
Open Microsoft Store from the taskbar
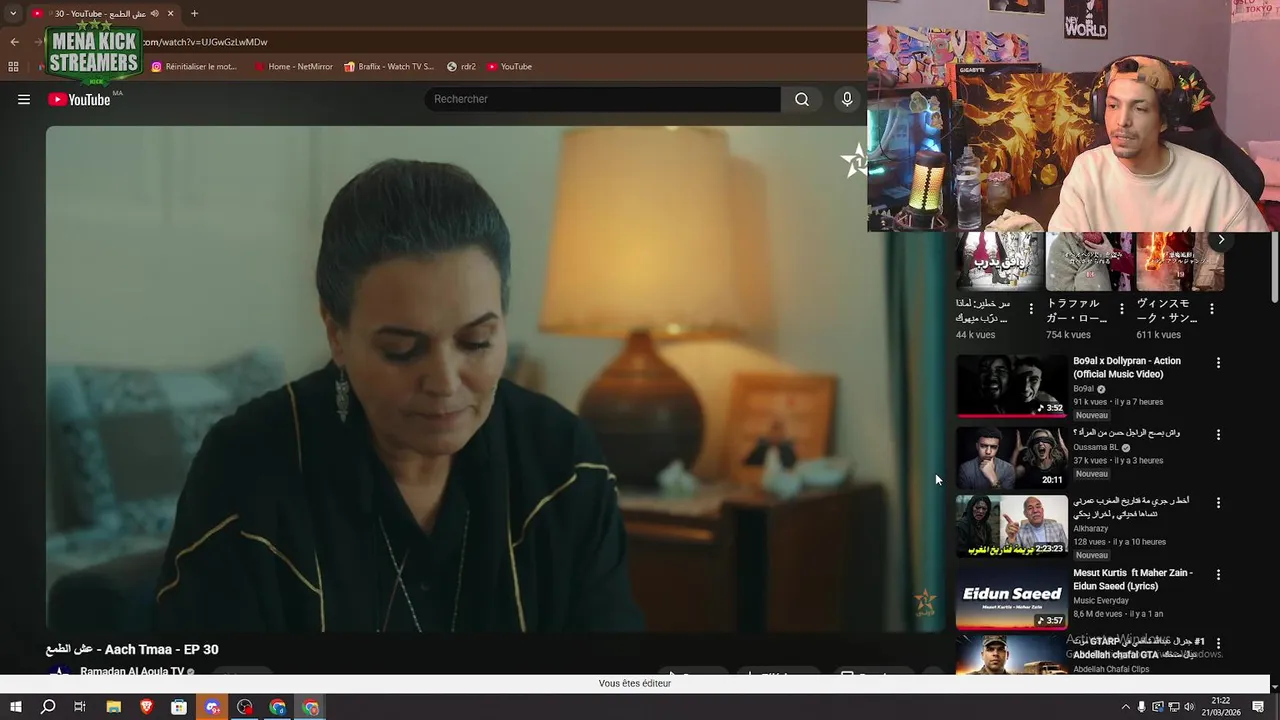pyautogui.click(x=179, y=707)
